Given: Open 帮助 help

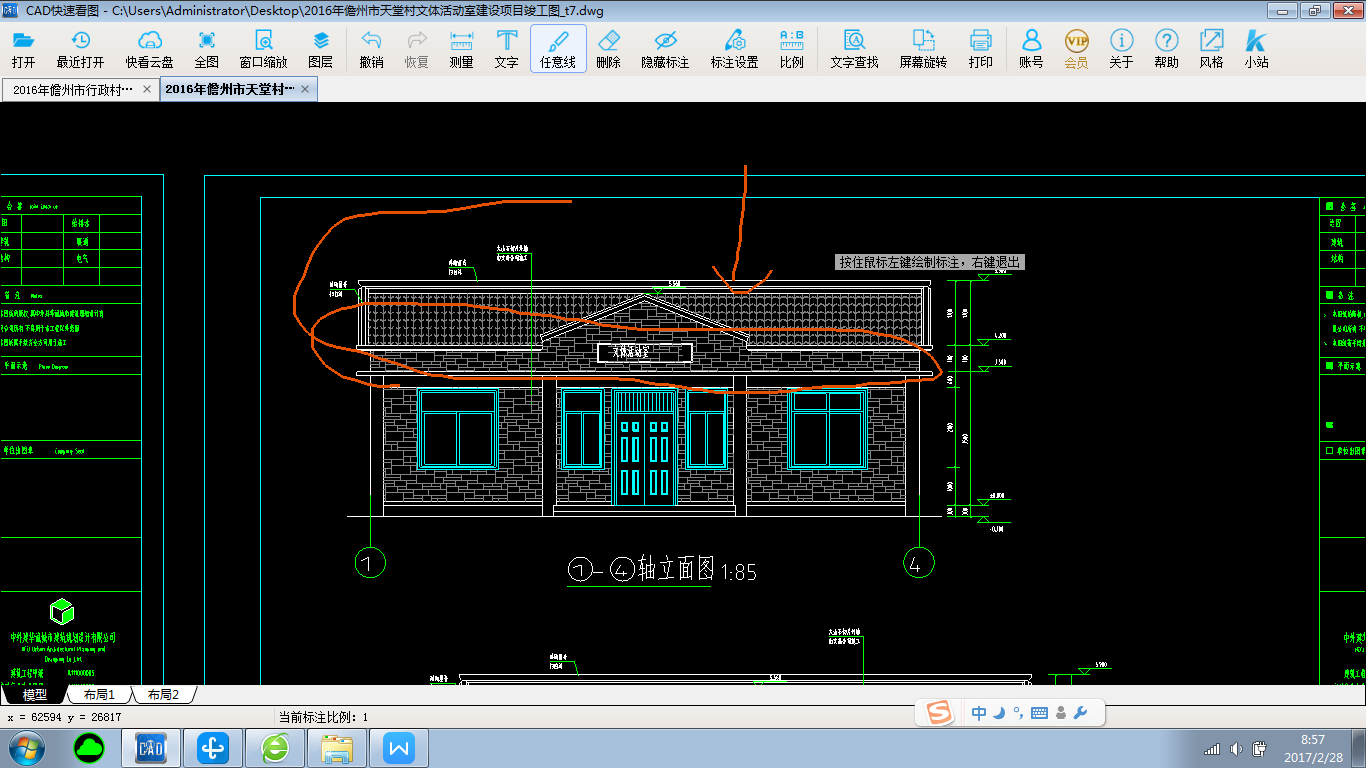Looking at the screenshot, I should [1166, 48].
